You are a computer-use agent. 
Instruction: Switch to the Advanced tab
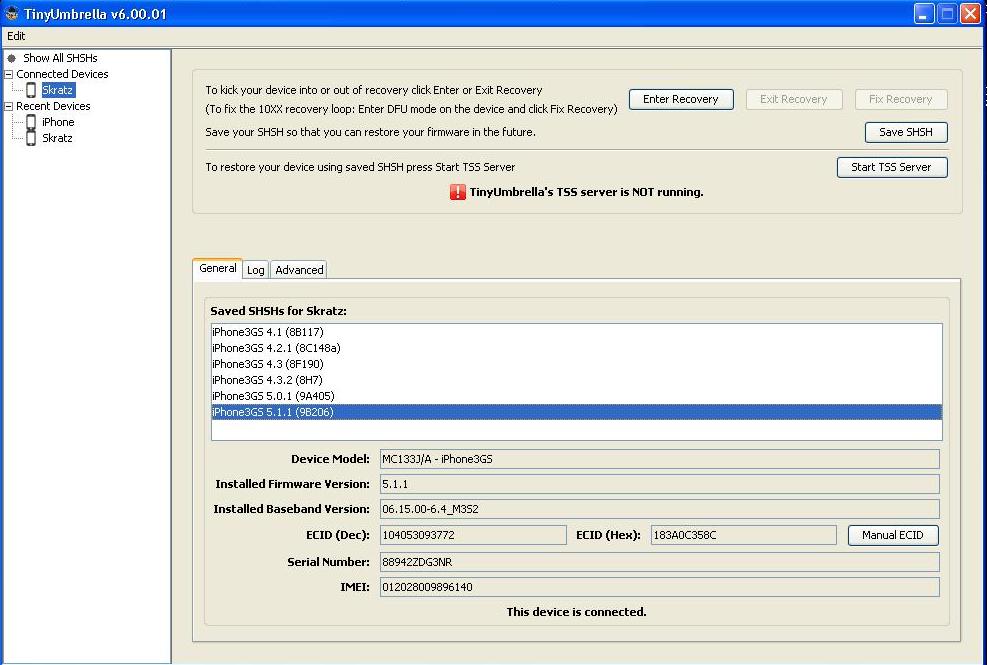[298, 269]
